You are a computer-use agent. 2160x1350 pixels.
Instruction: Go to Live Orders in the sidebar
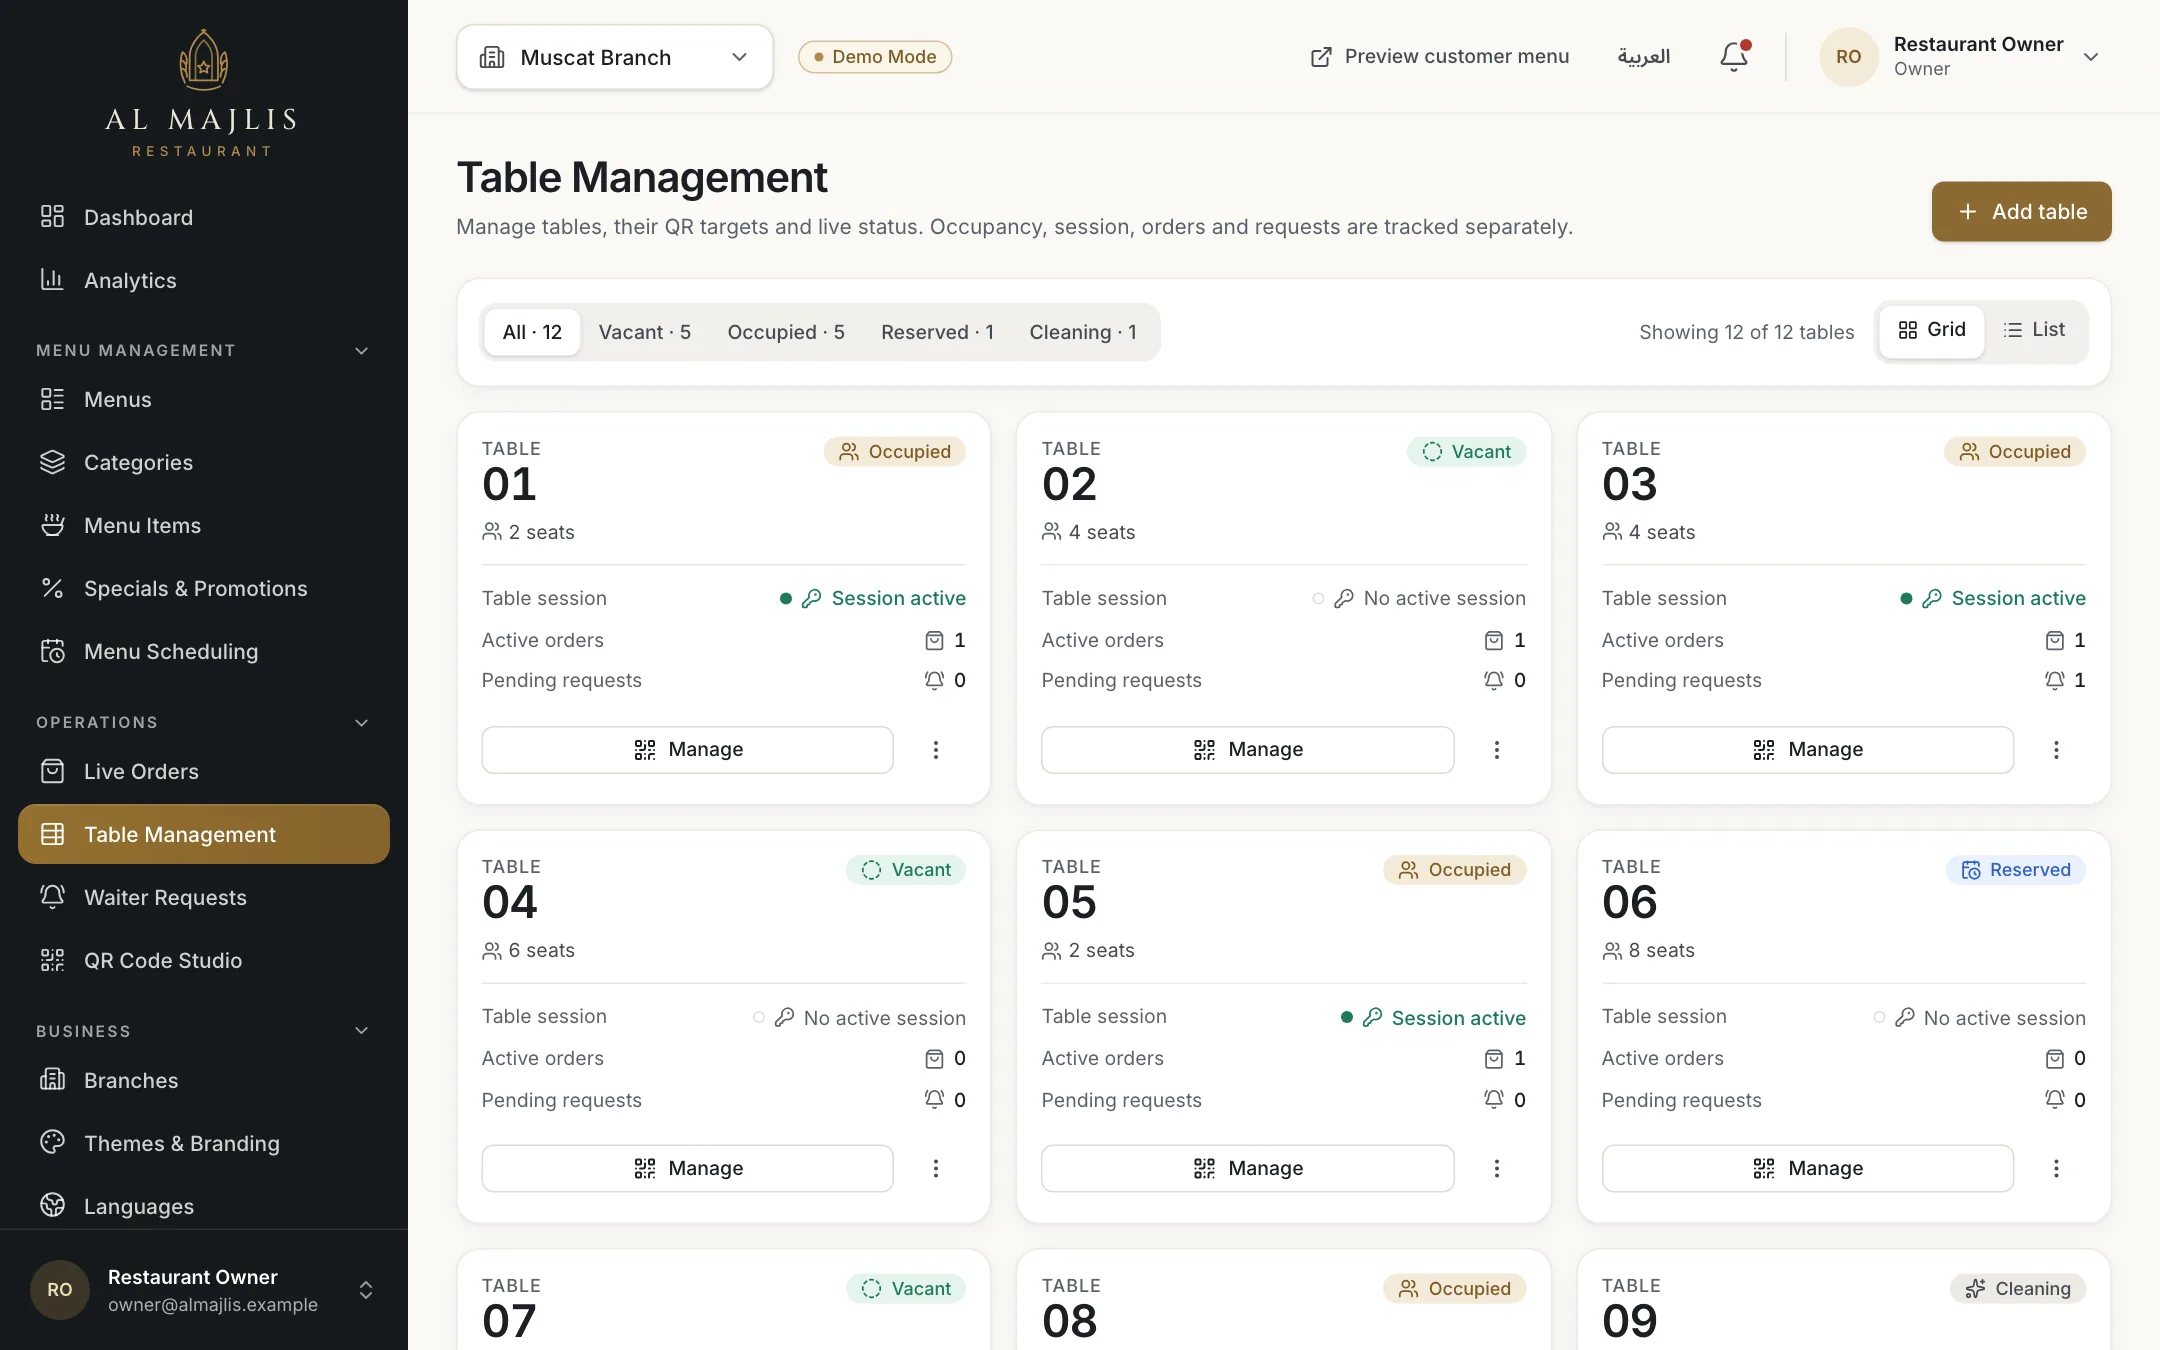[x=203, y=771]
